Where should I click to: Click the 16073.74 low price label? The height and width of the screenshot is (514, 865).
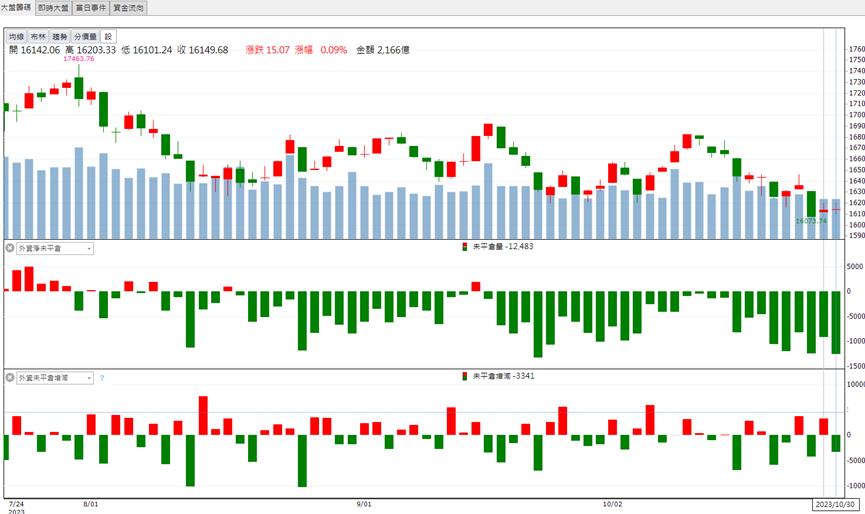811,221
